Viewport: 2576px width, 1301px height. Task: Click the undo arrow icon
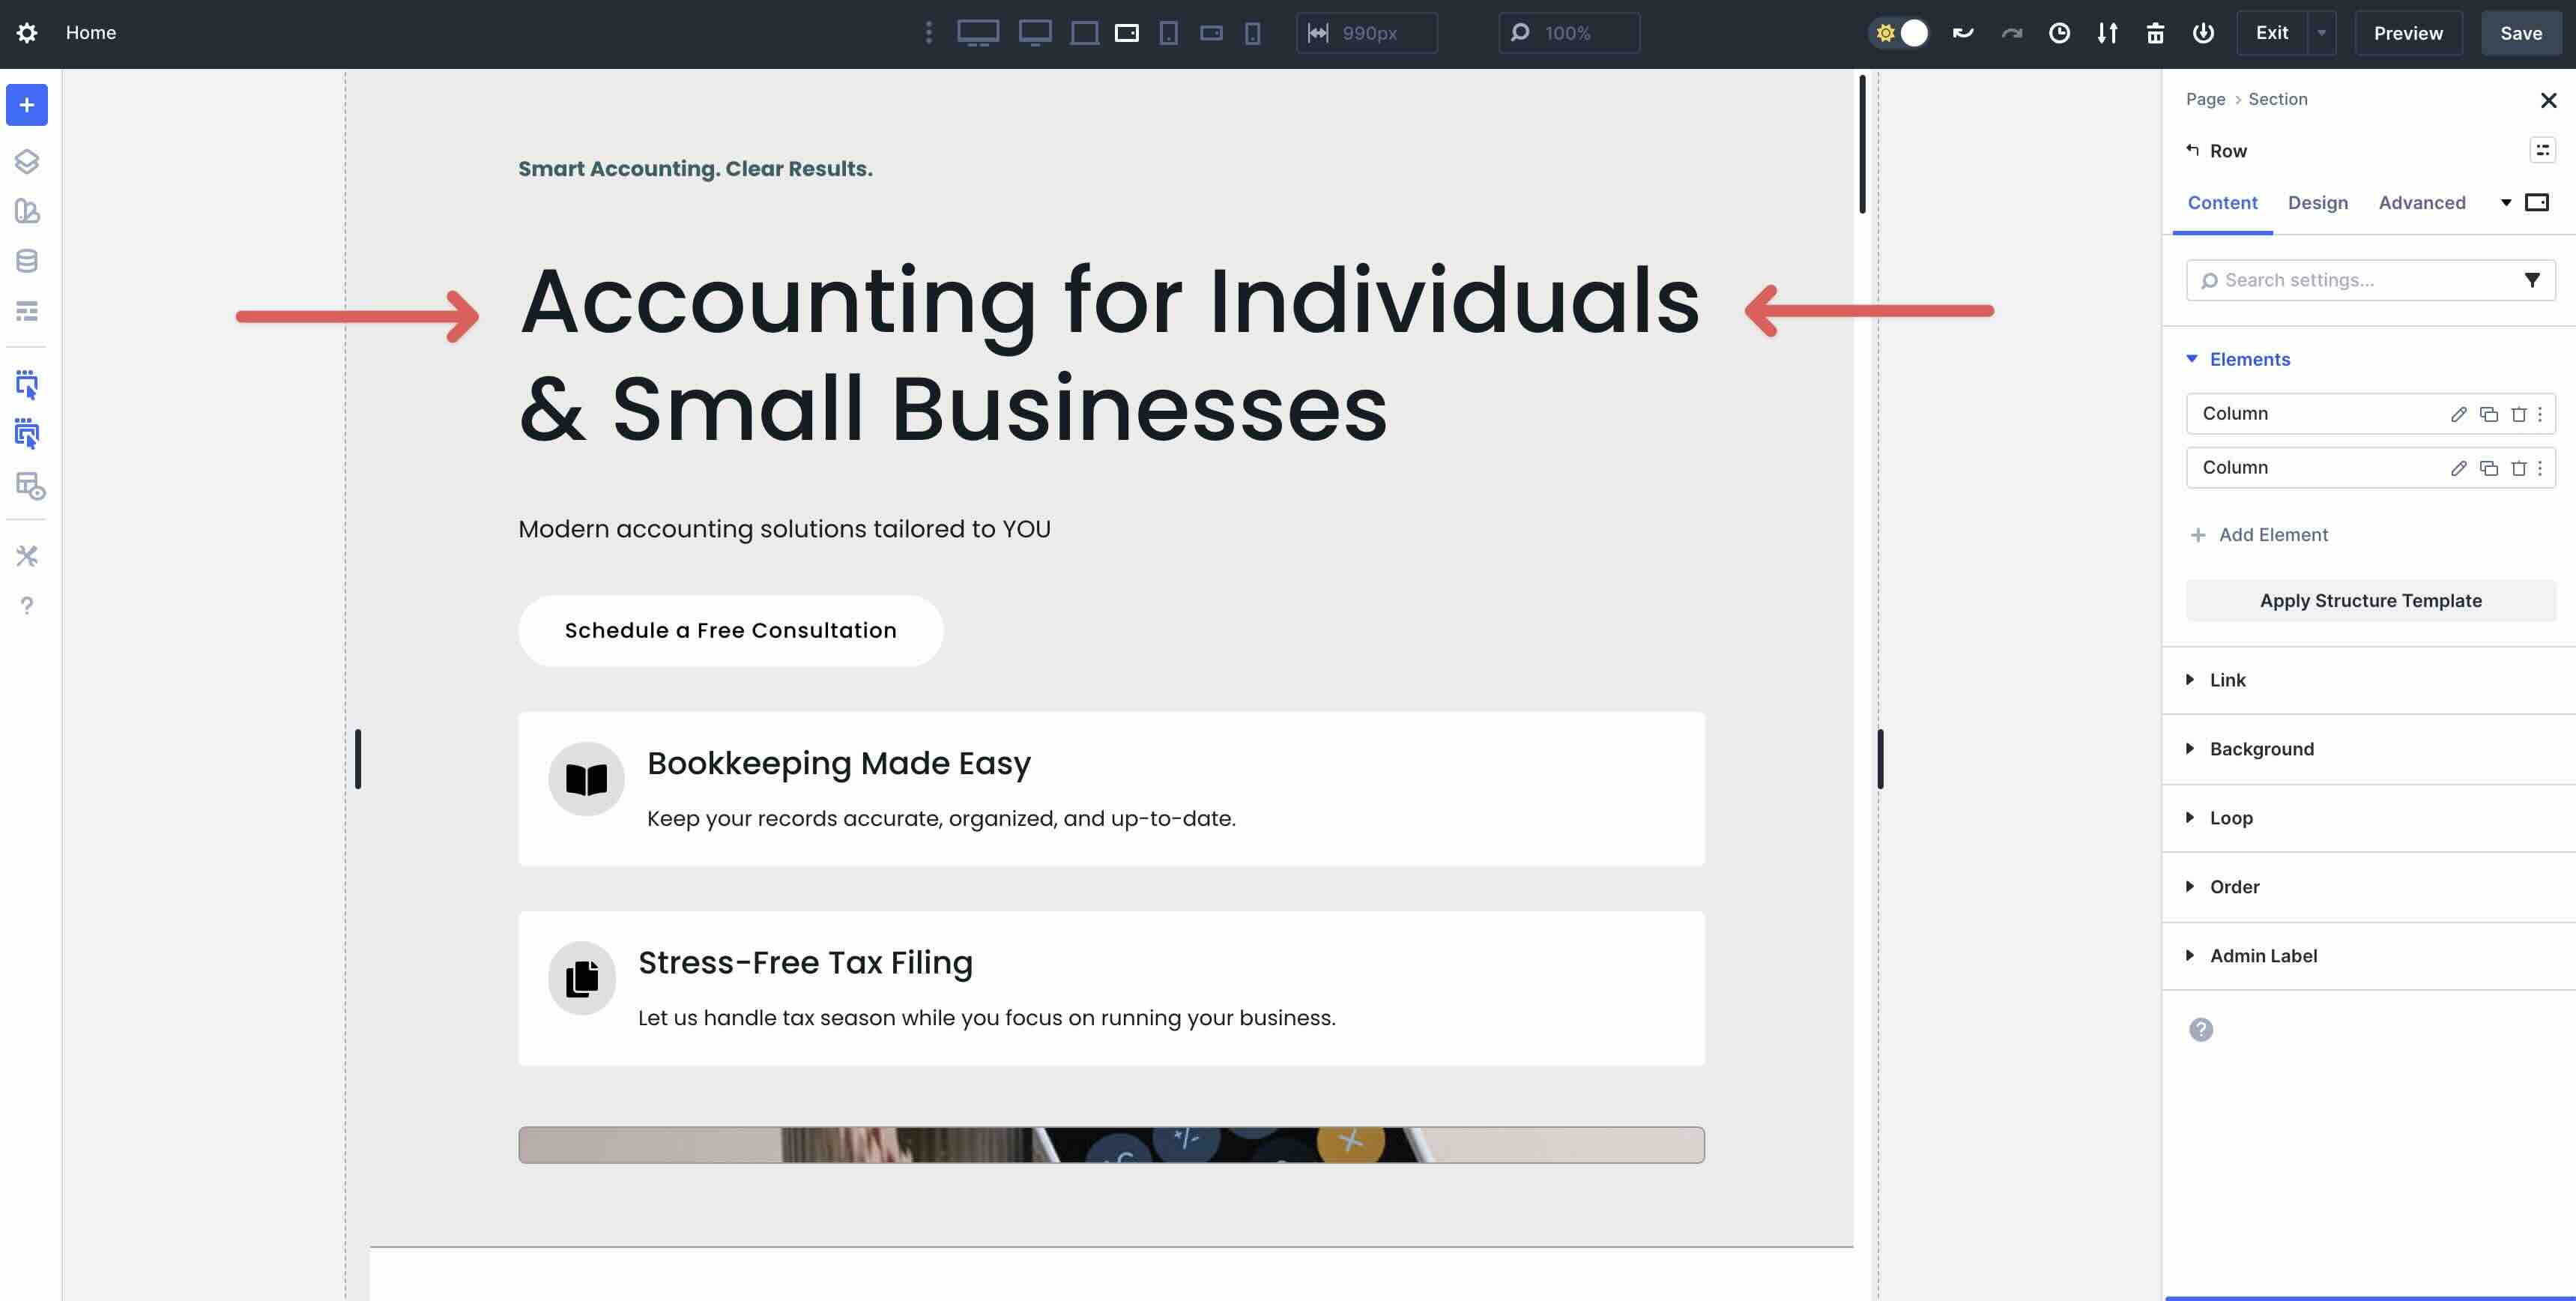(1963, 33)
